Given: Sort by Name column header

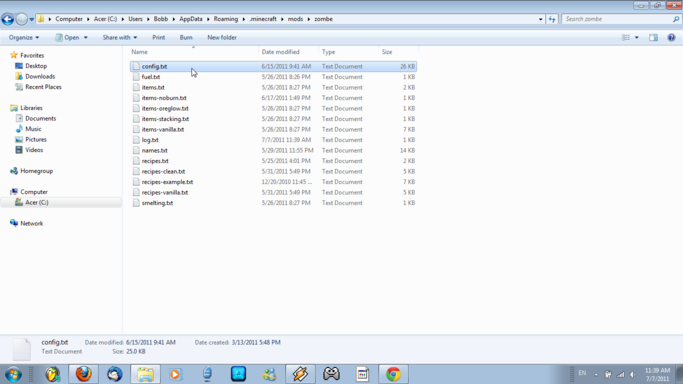Looking at the screenshot, I should tap(194, 52).
